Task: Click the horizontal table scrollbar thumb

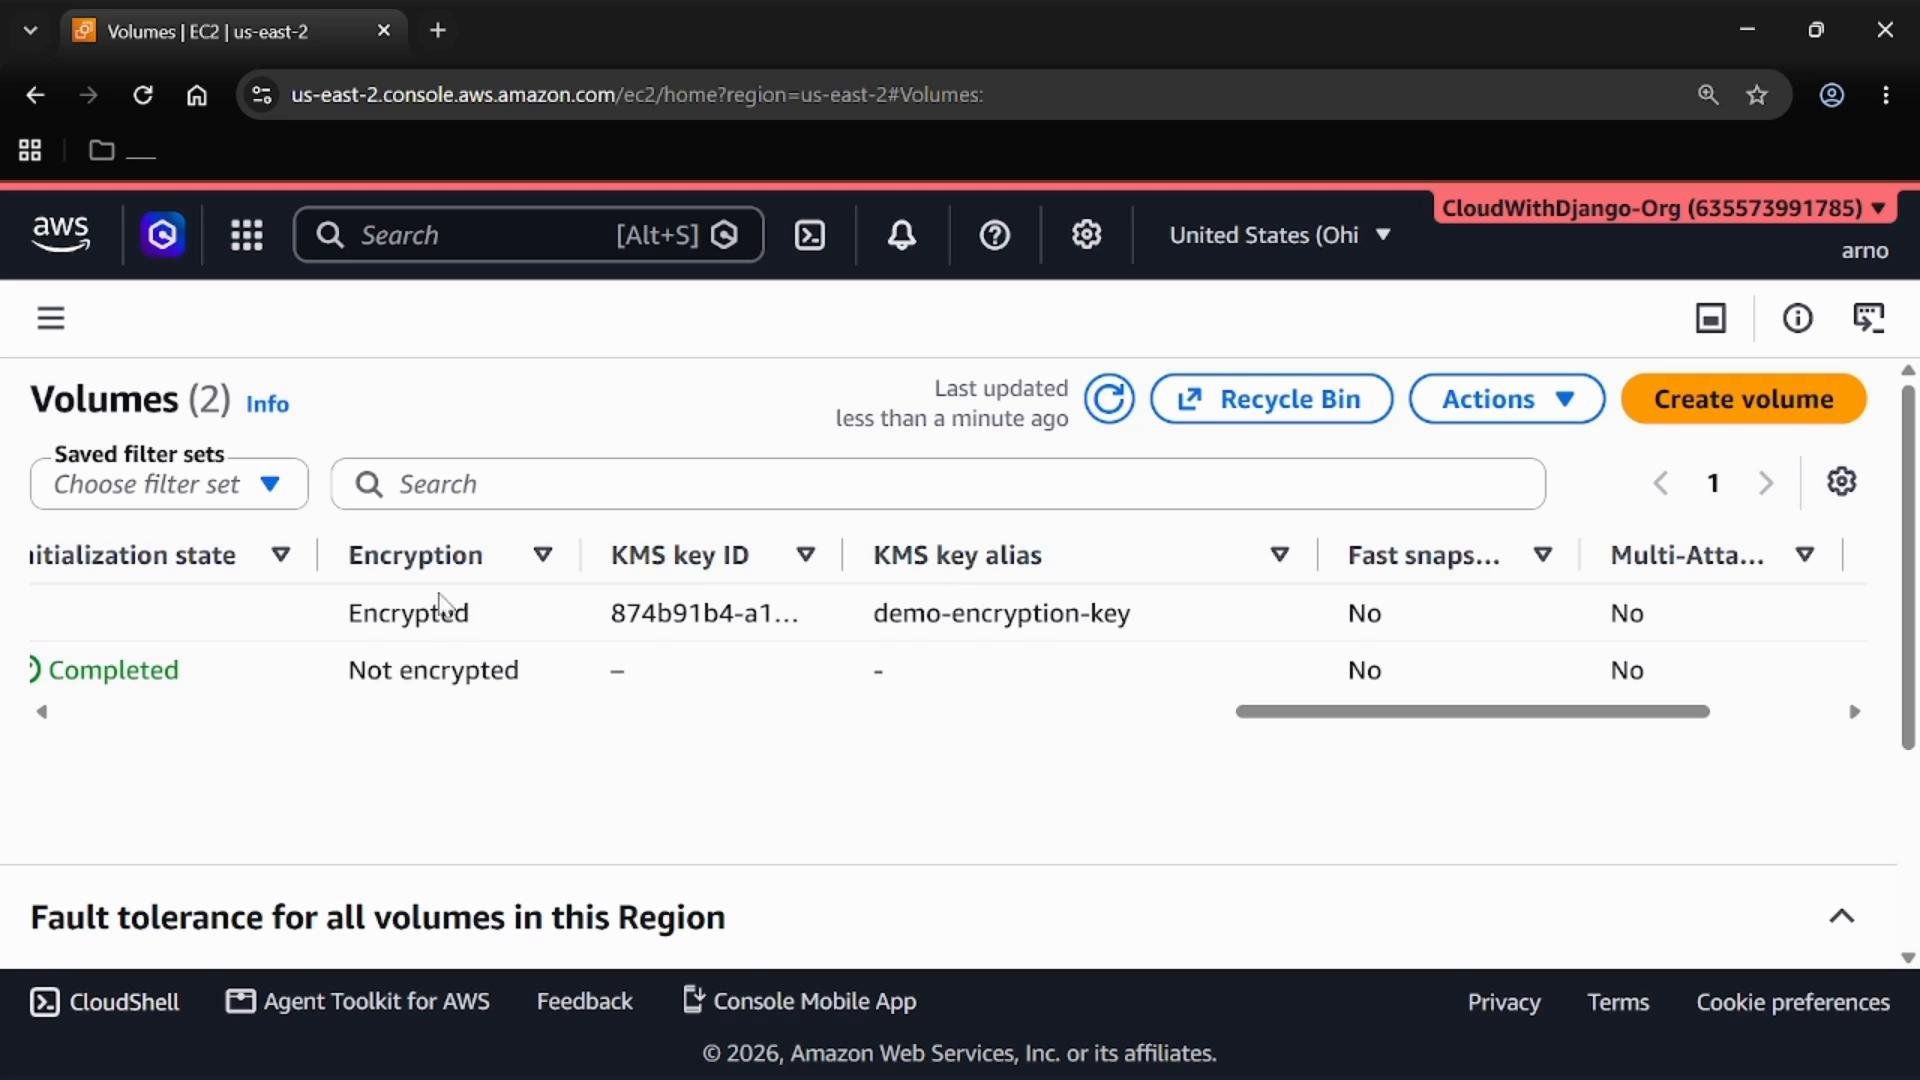Action: (1472, 712)
